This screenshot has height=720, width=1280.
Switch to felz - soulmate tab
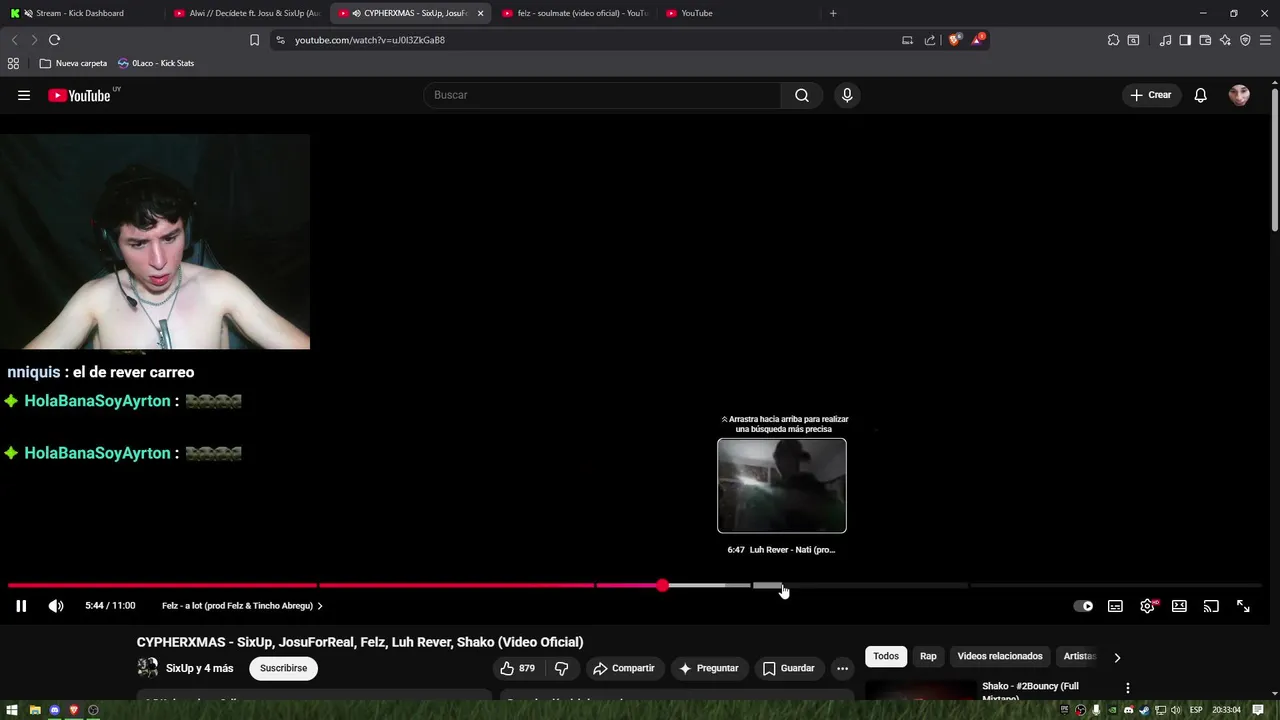point(574,13)
